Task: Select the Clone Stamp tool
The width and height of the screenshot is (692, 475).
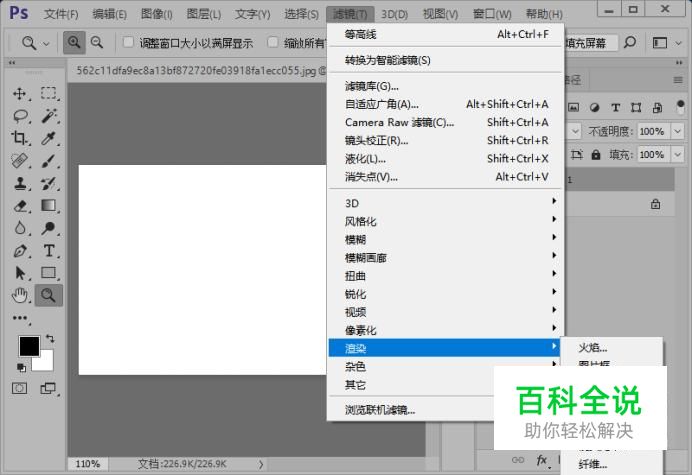Action: 20,183
